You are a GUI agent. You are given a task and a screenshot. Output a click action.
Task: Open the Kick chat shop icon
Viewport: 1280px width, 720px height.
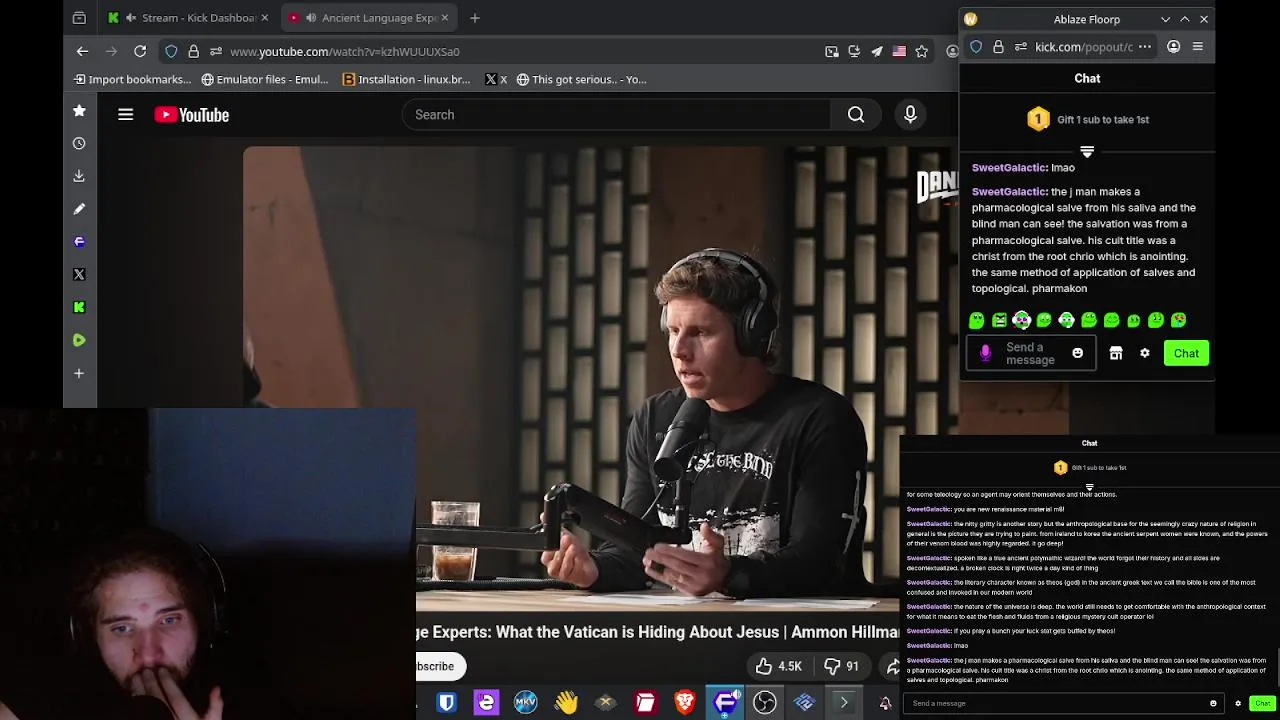point(1116,353)
